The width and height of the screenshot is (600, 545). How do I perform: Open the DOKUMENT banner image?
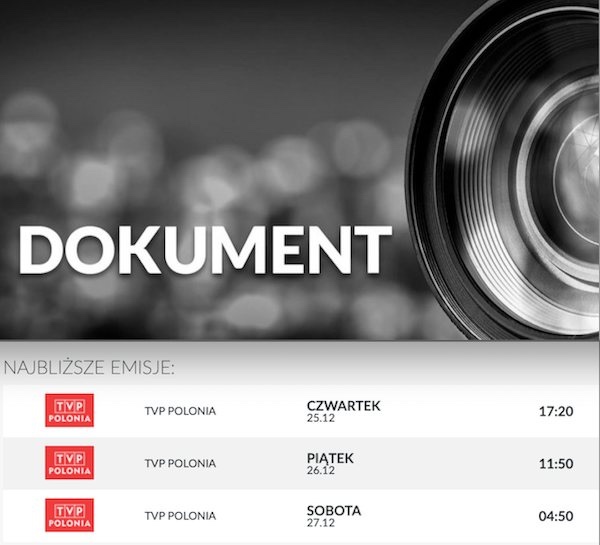300,170
